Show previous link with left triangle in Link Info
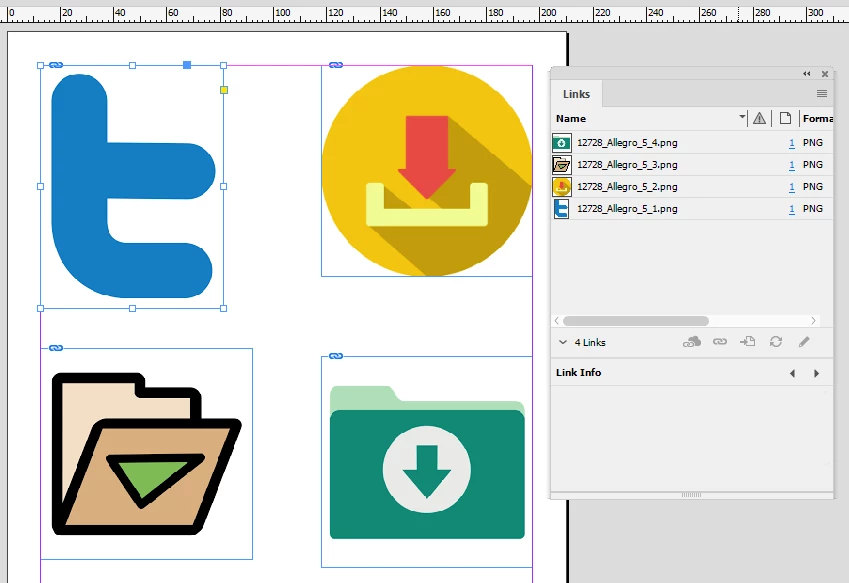Image resolution: width=849 pixels, height=583 pixels. (792, 373)
